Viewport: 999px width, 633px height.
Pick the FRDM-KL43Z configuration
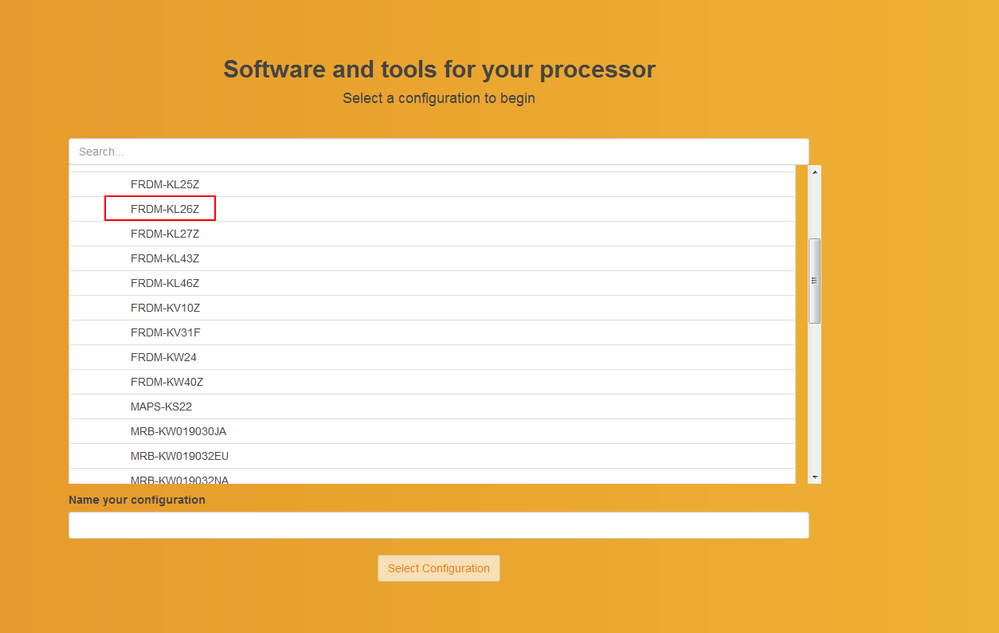(432, 259)
